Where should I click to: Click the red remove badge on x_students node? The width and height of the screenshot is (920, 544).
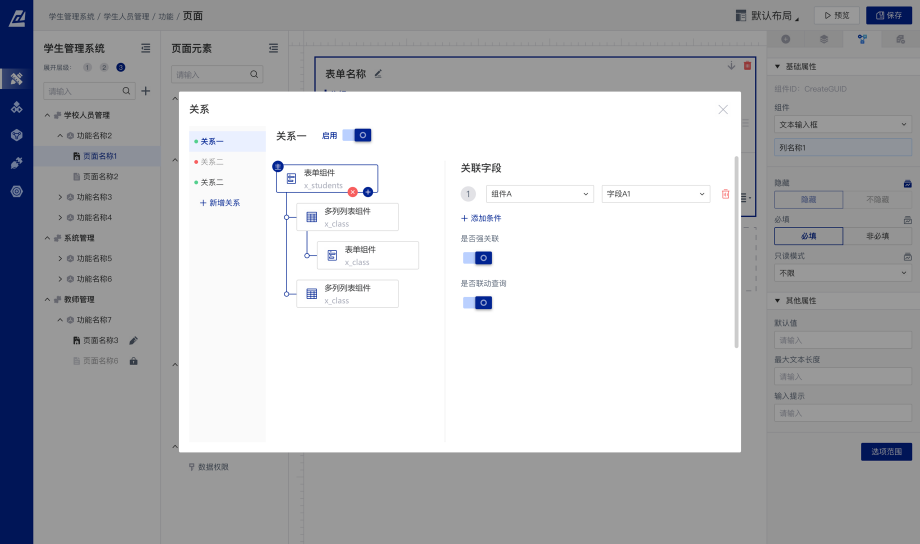point(352,190)
